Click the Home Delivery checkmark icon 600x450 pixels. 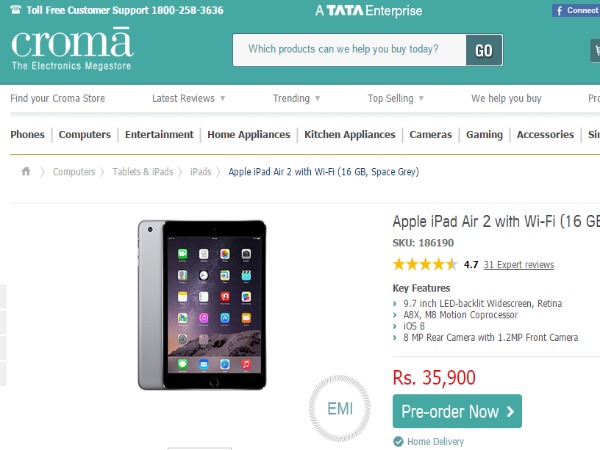pos(398,441)
